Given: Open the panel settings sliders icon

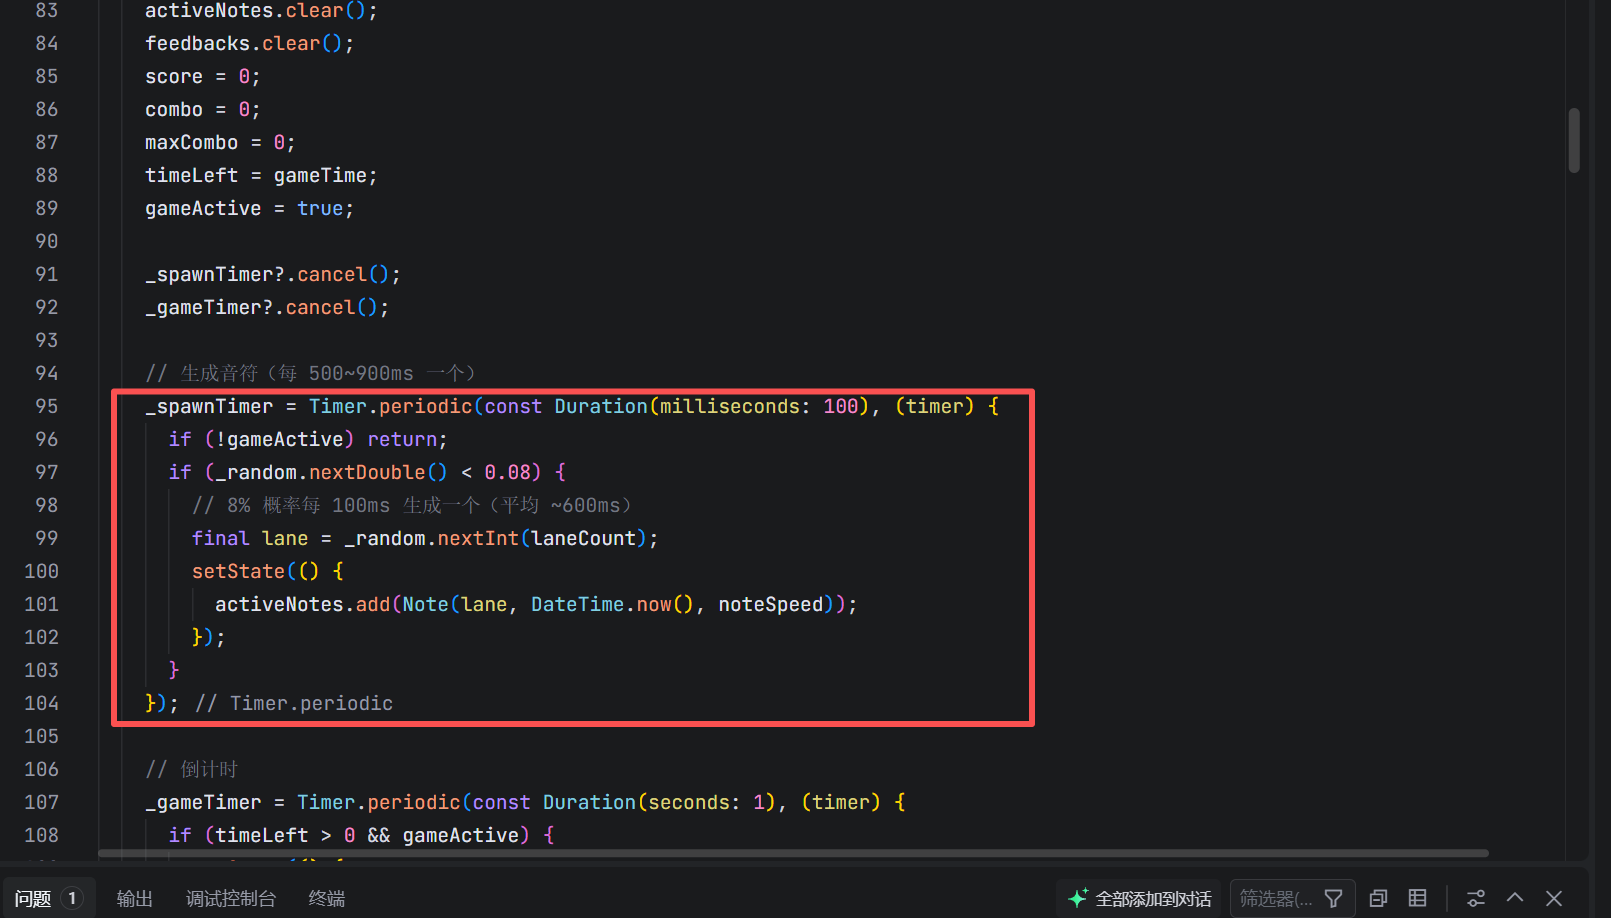Looking at the screenshot, I should (x=1476, y=898).
